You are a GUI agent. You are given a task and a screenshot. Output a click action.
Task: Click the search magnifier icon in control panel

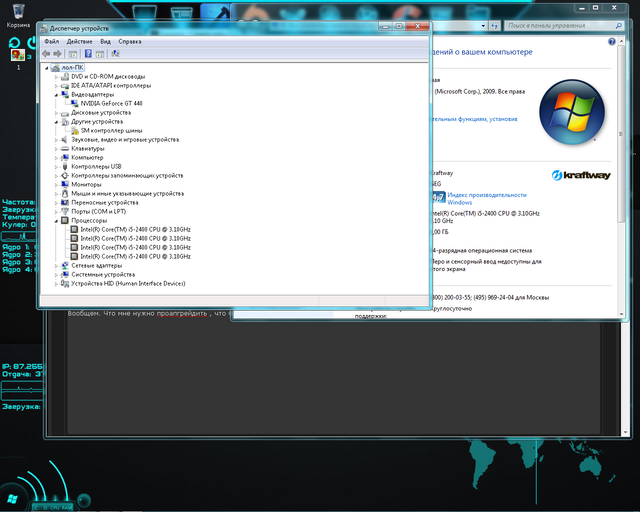pyautogui.click(x=619, y=26)
